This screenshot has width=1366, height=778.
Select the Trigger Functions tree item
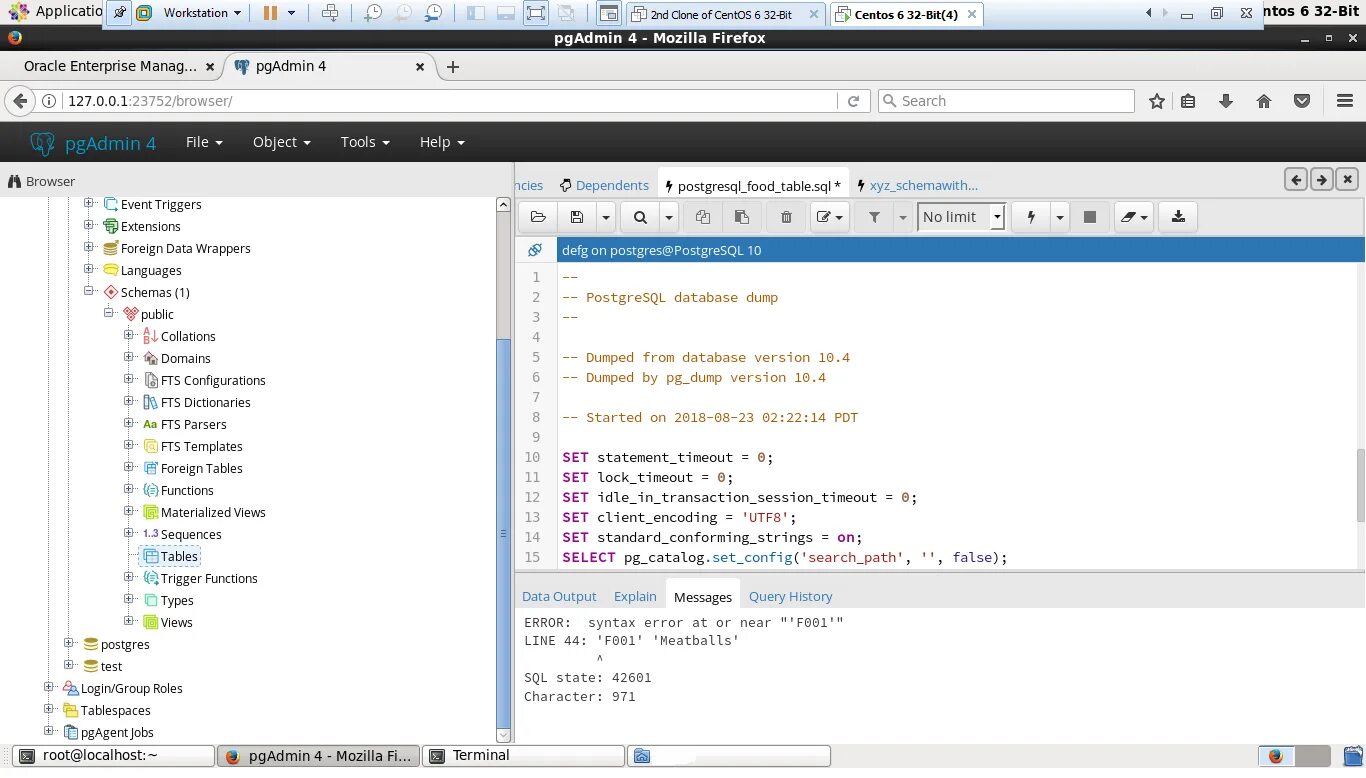tap(200, 578)
